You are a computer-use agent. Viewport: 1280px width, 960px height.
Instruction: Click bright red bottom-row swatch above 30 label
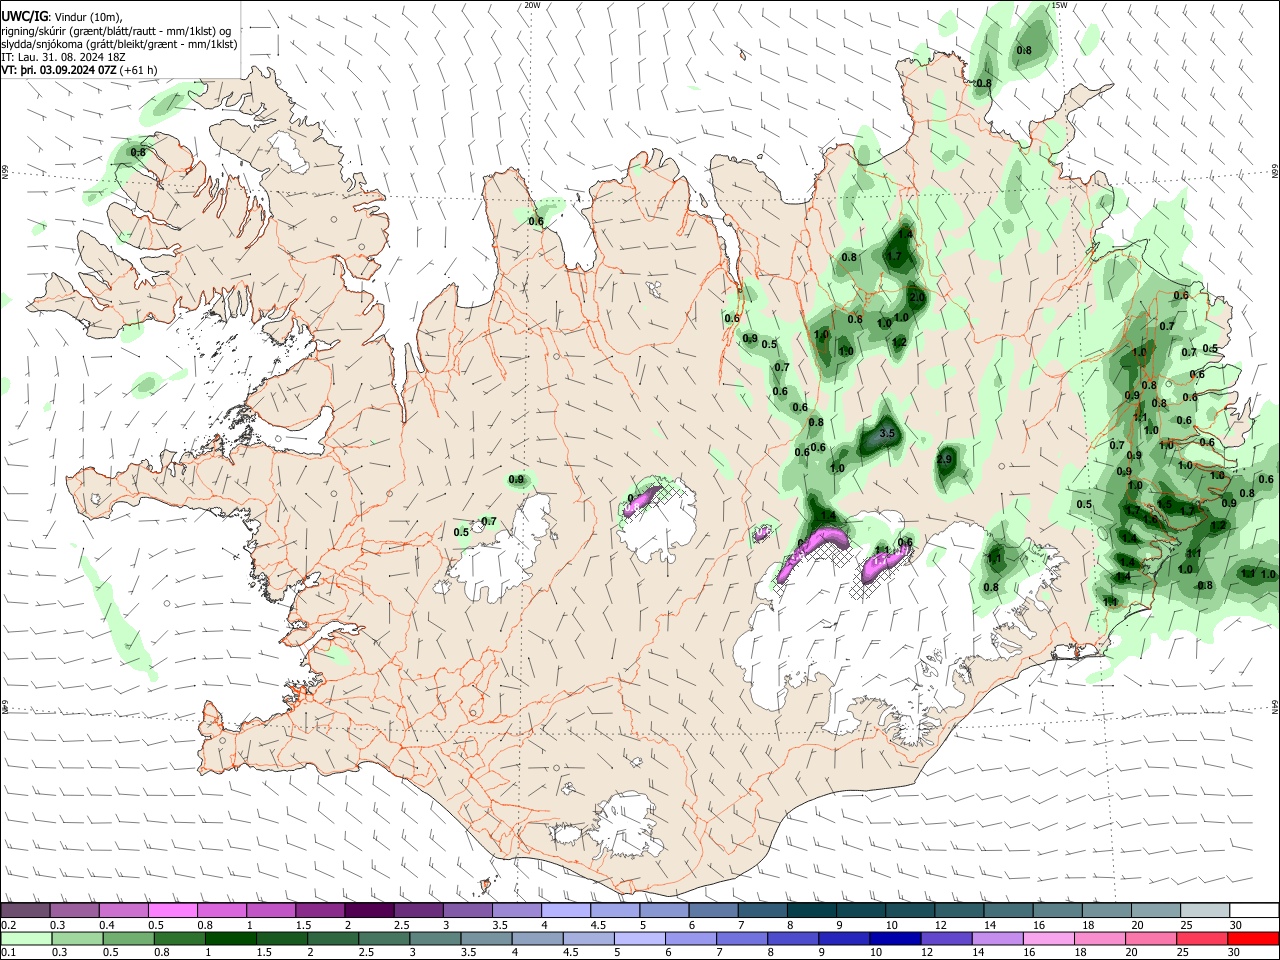[x=1253, y=938]
